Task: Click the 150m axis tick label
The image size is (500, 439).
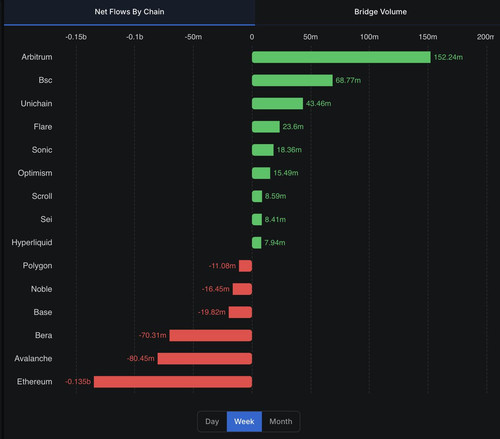Action: tap(428, 37)
